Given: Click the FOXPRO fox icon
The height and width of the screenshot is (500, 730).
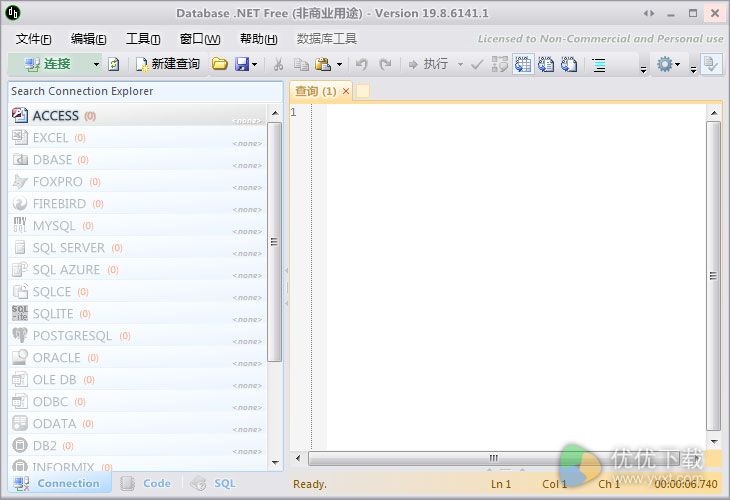Looking at the screenshot, I should tap(20, 182).
